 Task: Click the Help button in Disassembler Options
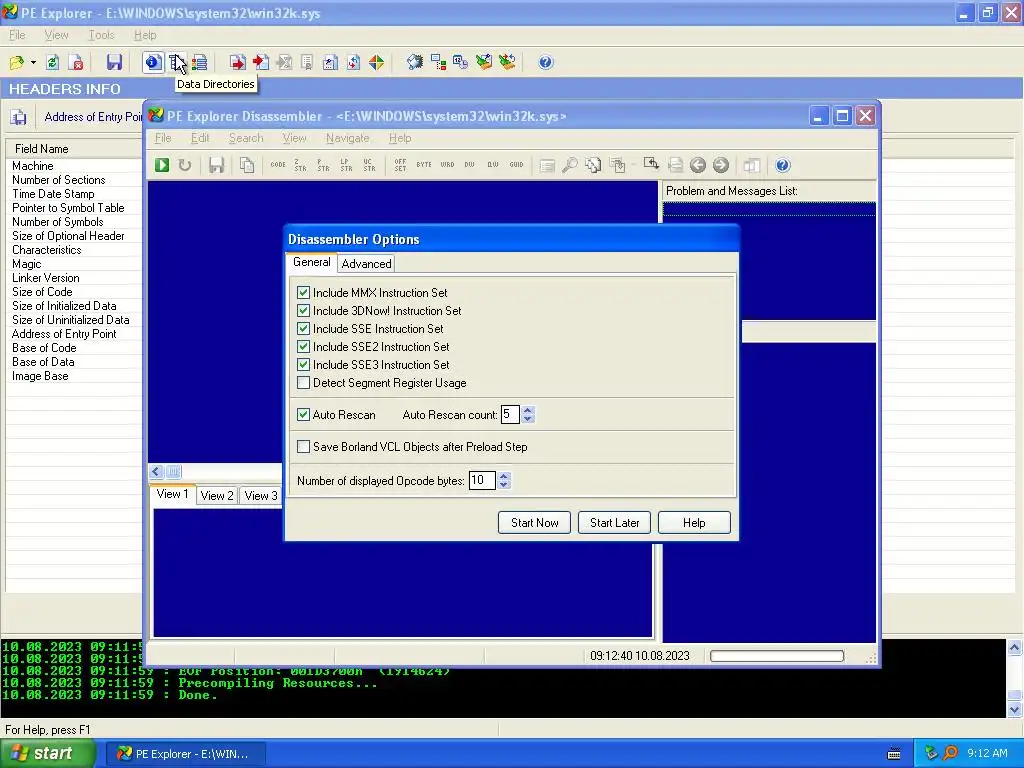click(x=694, y=522)
